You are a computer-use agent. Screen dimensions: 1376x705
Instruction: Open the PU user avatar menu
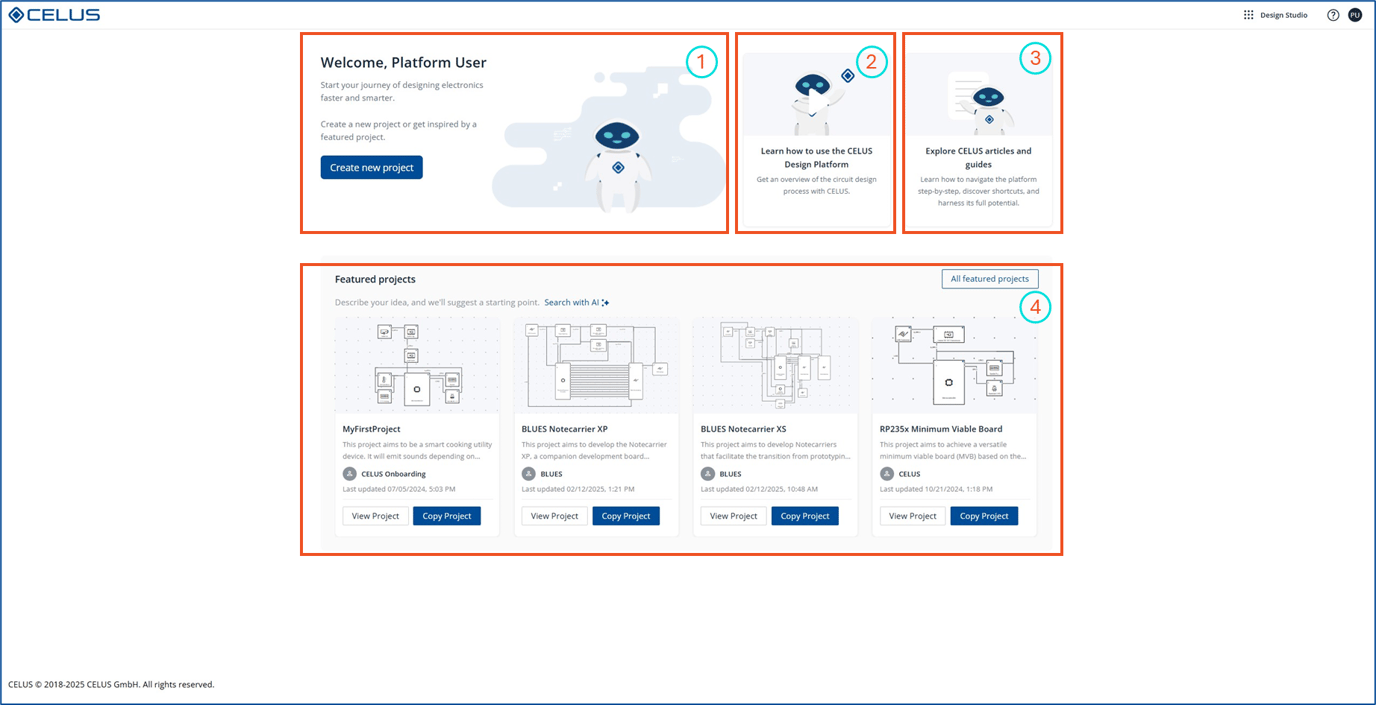click(1355, 15)
